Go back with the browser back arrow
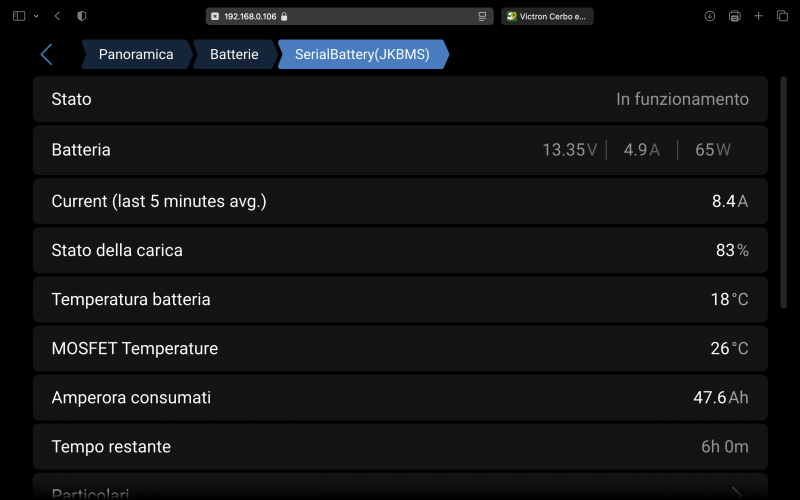This screenshot has height=500, width=800. 57,16
